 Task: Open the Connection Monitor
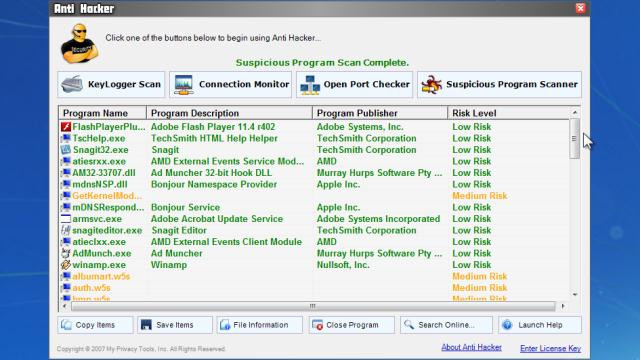click(231, 84)
